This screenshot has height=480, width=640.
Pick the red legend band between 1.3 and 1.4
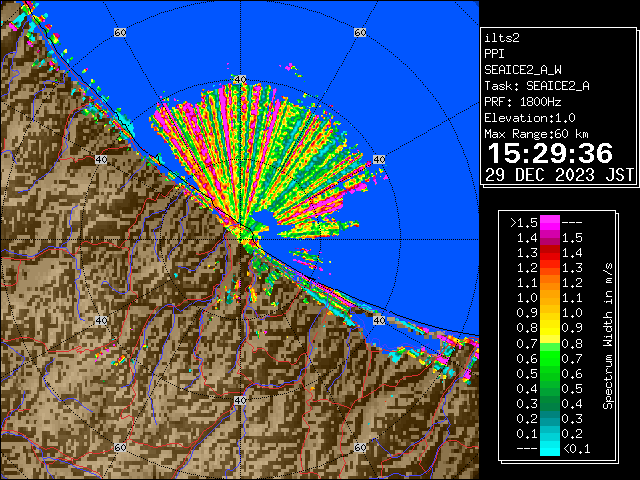pos(550,253)
